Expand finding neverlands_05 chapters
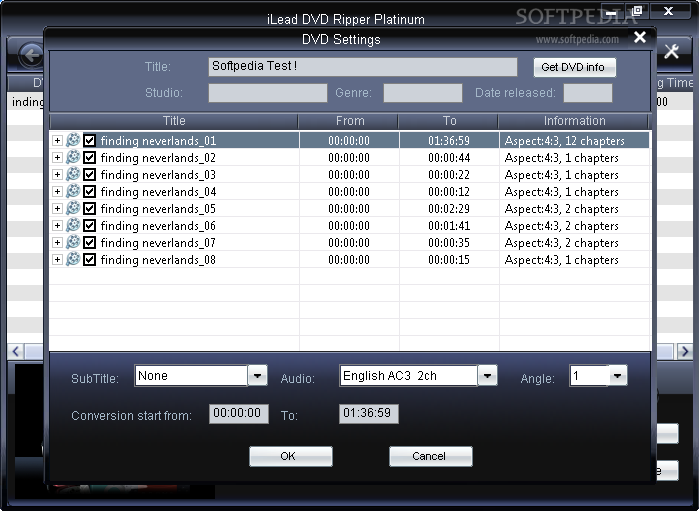 pyautogui.click(x=57, y=208)
